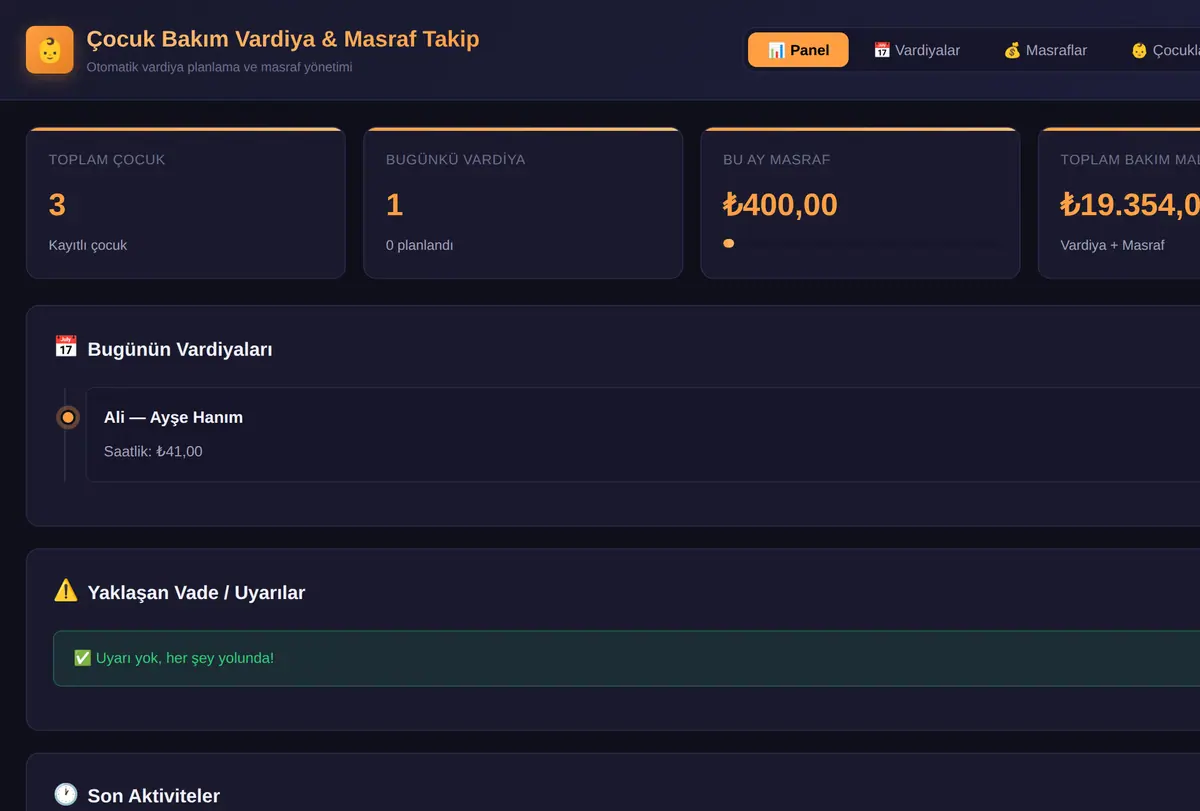Go to the Masraflar tab
This screenshot has width=1200, height=811.
(1045, 50)
